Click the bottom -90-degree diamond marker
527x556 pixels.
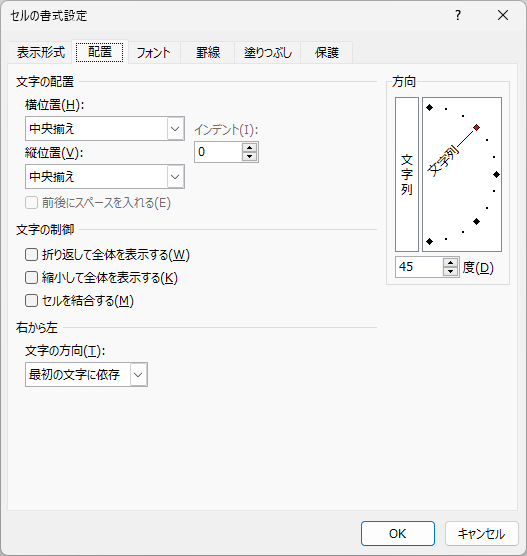429,241
